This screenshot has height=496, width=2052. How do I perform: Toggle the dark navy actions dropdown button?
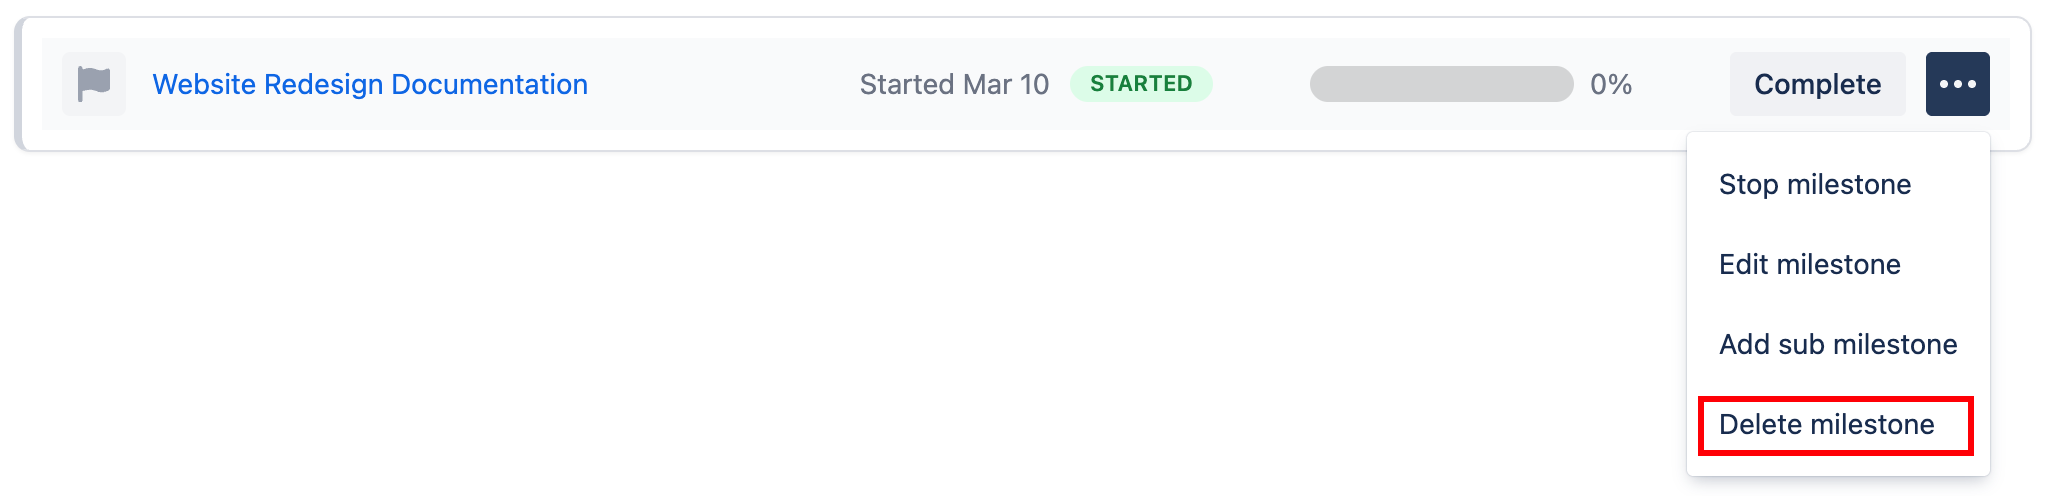pyautogui.click(x=1957, y=84)
